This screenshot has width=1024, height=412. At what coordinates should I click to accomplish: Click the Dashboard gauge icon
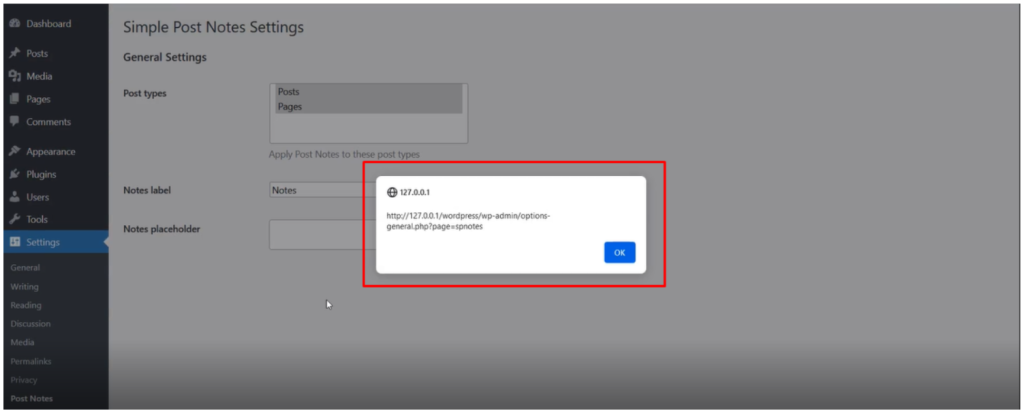click(15, 24)
